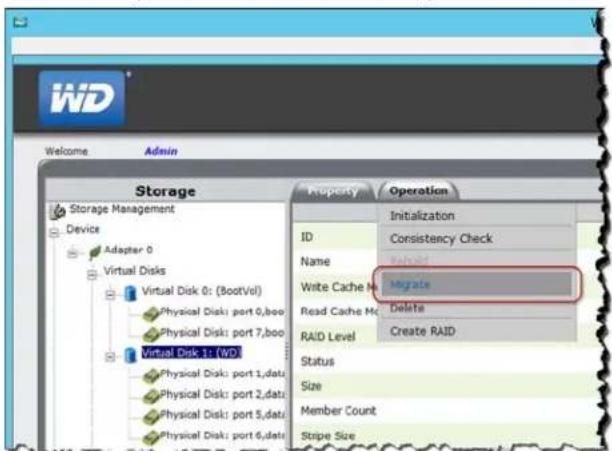Click the splitter handle between tree and properties
Image resolution: width=612 pixels, height=451 pixels.
point(288,351)
